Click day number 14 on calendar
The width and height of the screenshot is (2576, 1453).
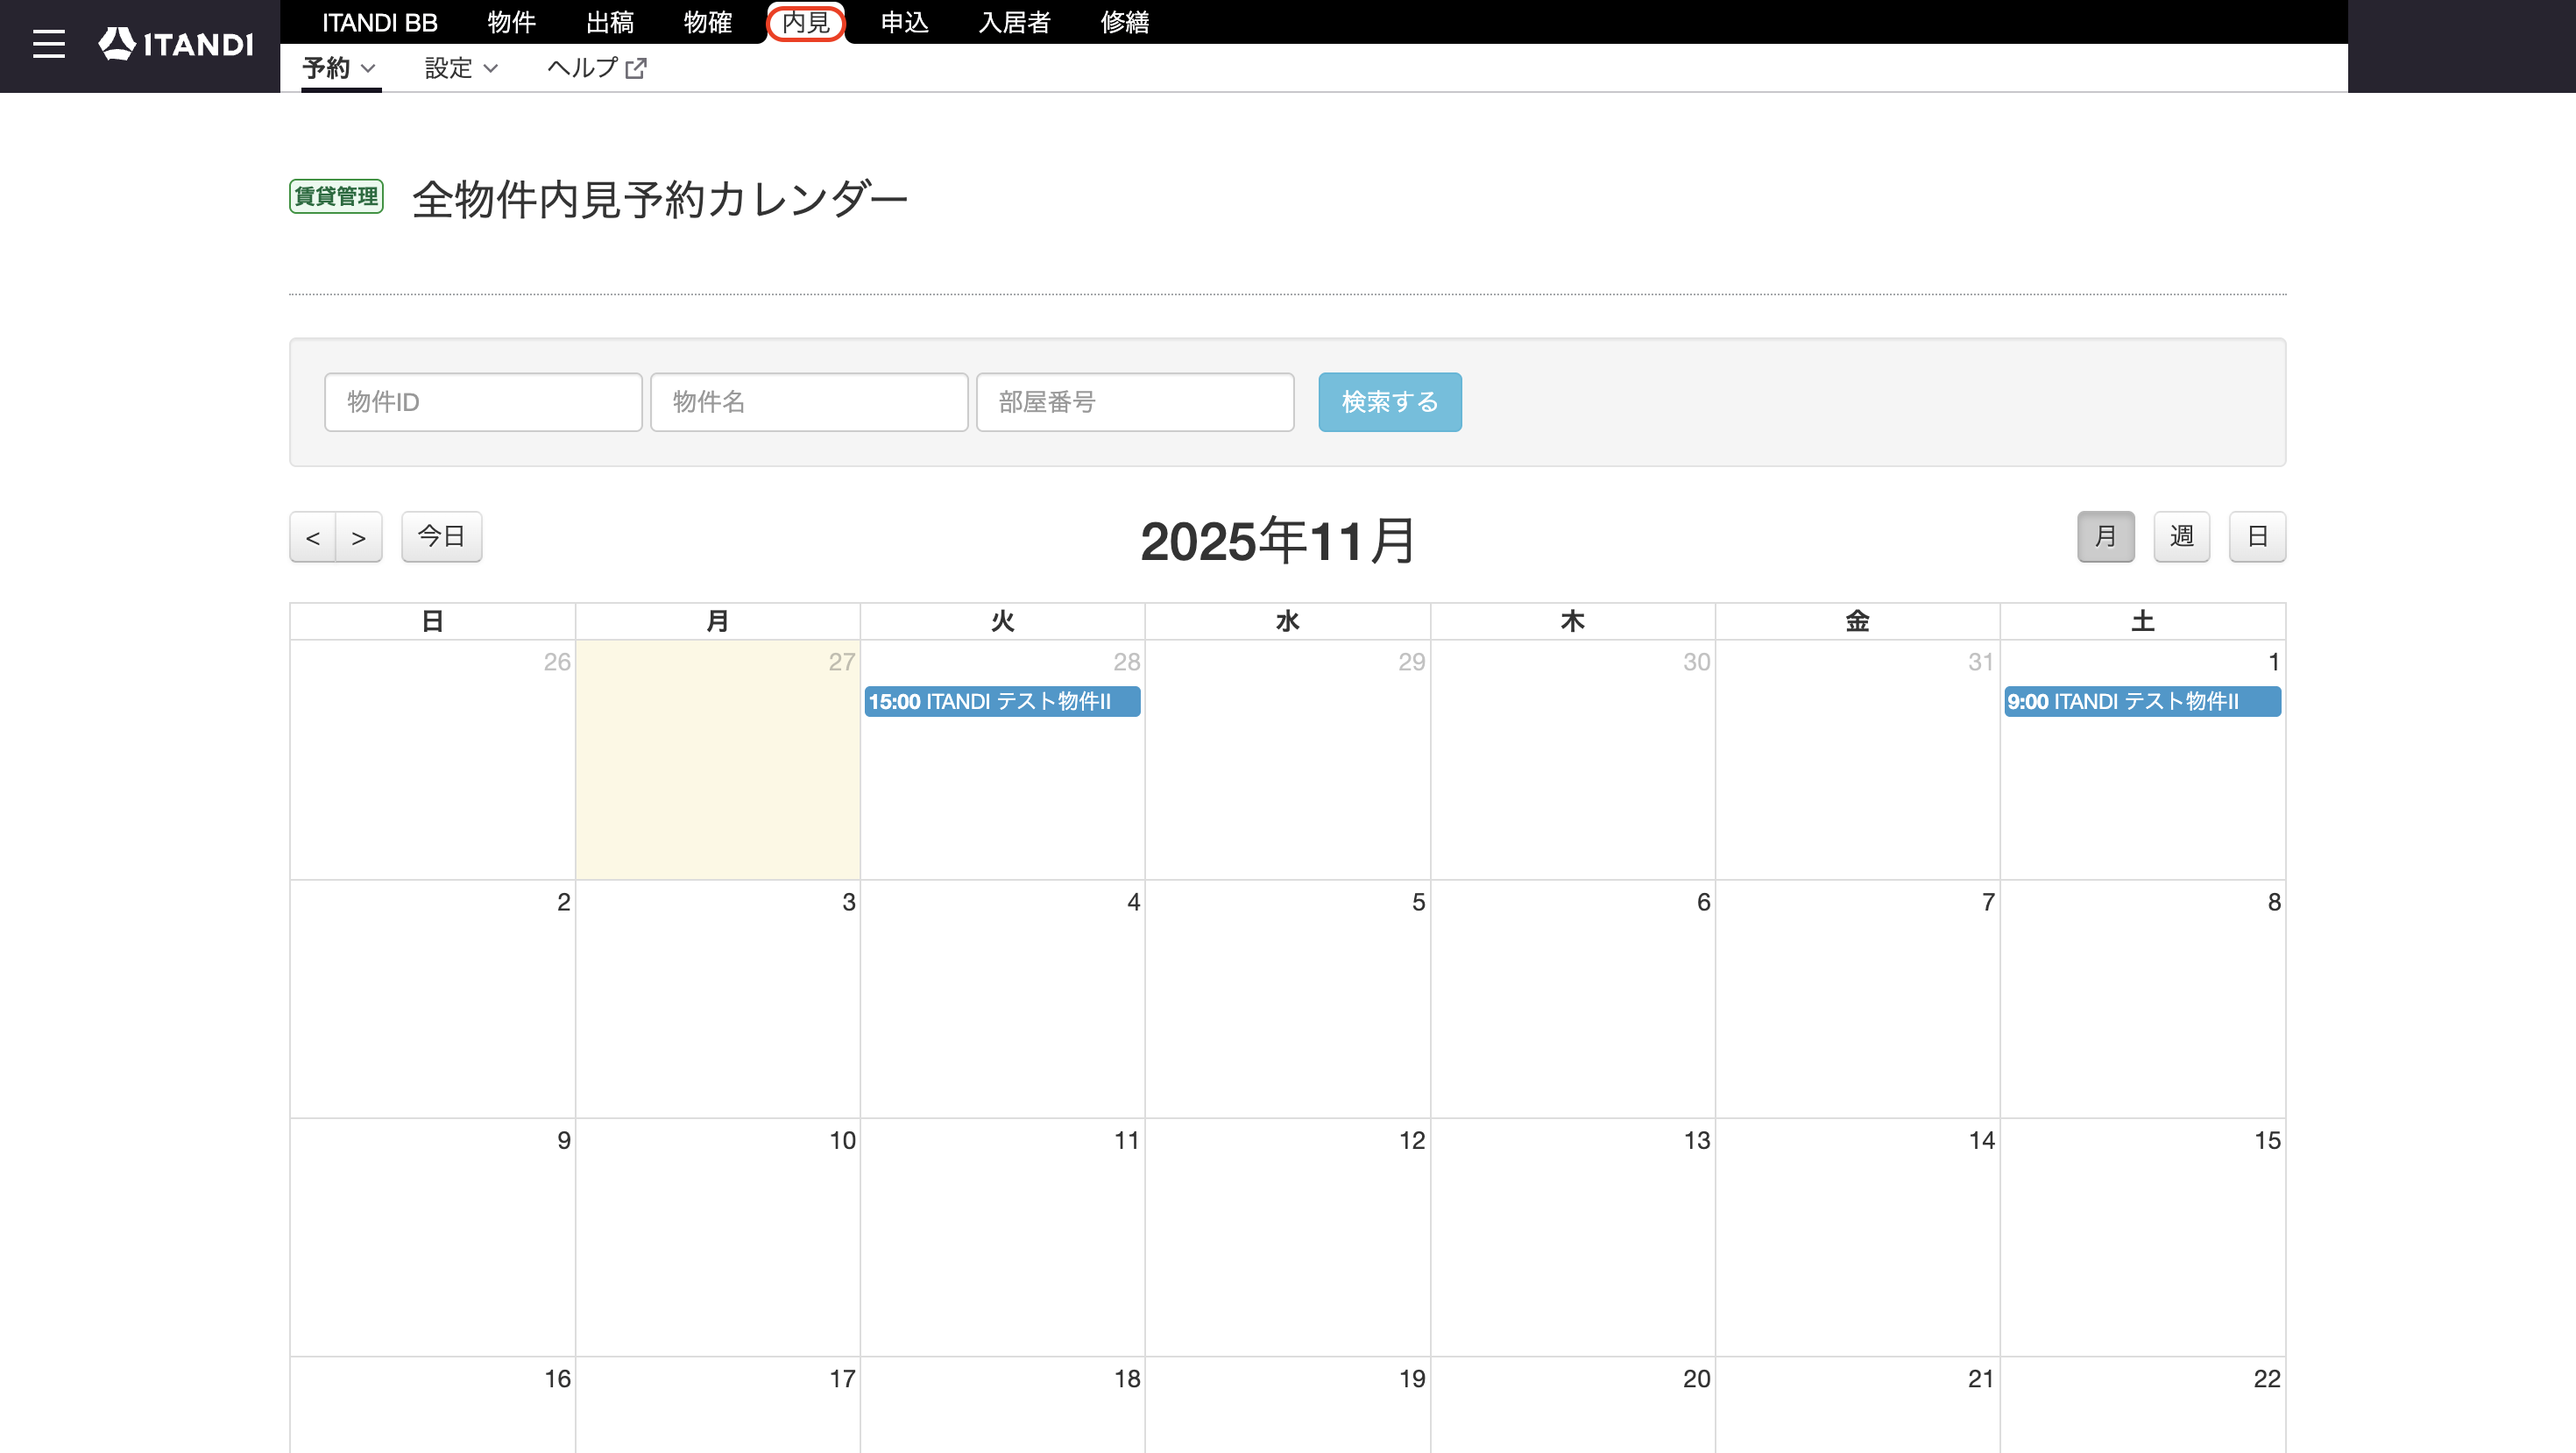point(1981,1140)
